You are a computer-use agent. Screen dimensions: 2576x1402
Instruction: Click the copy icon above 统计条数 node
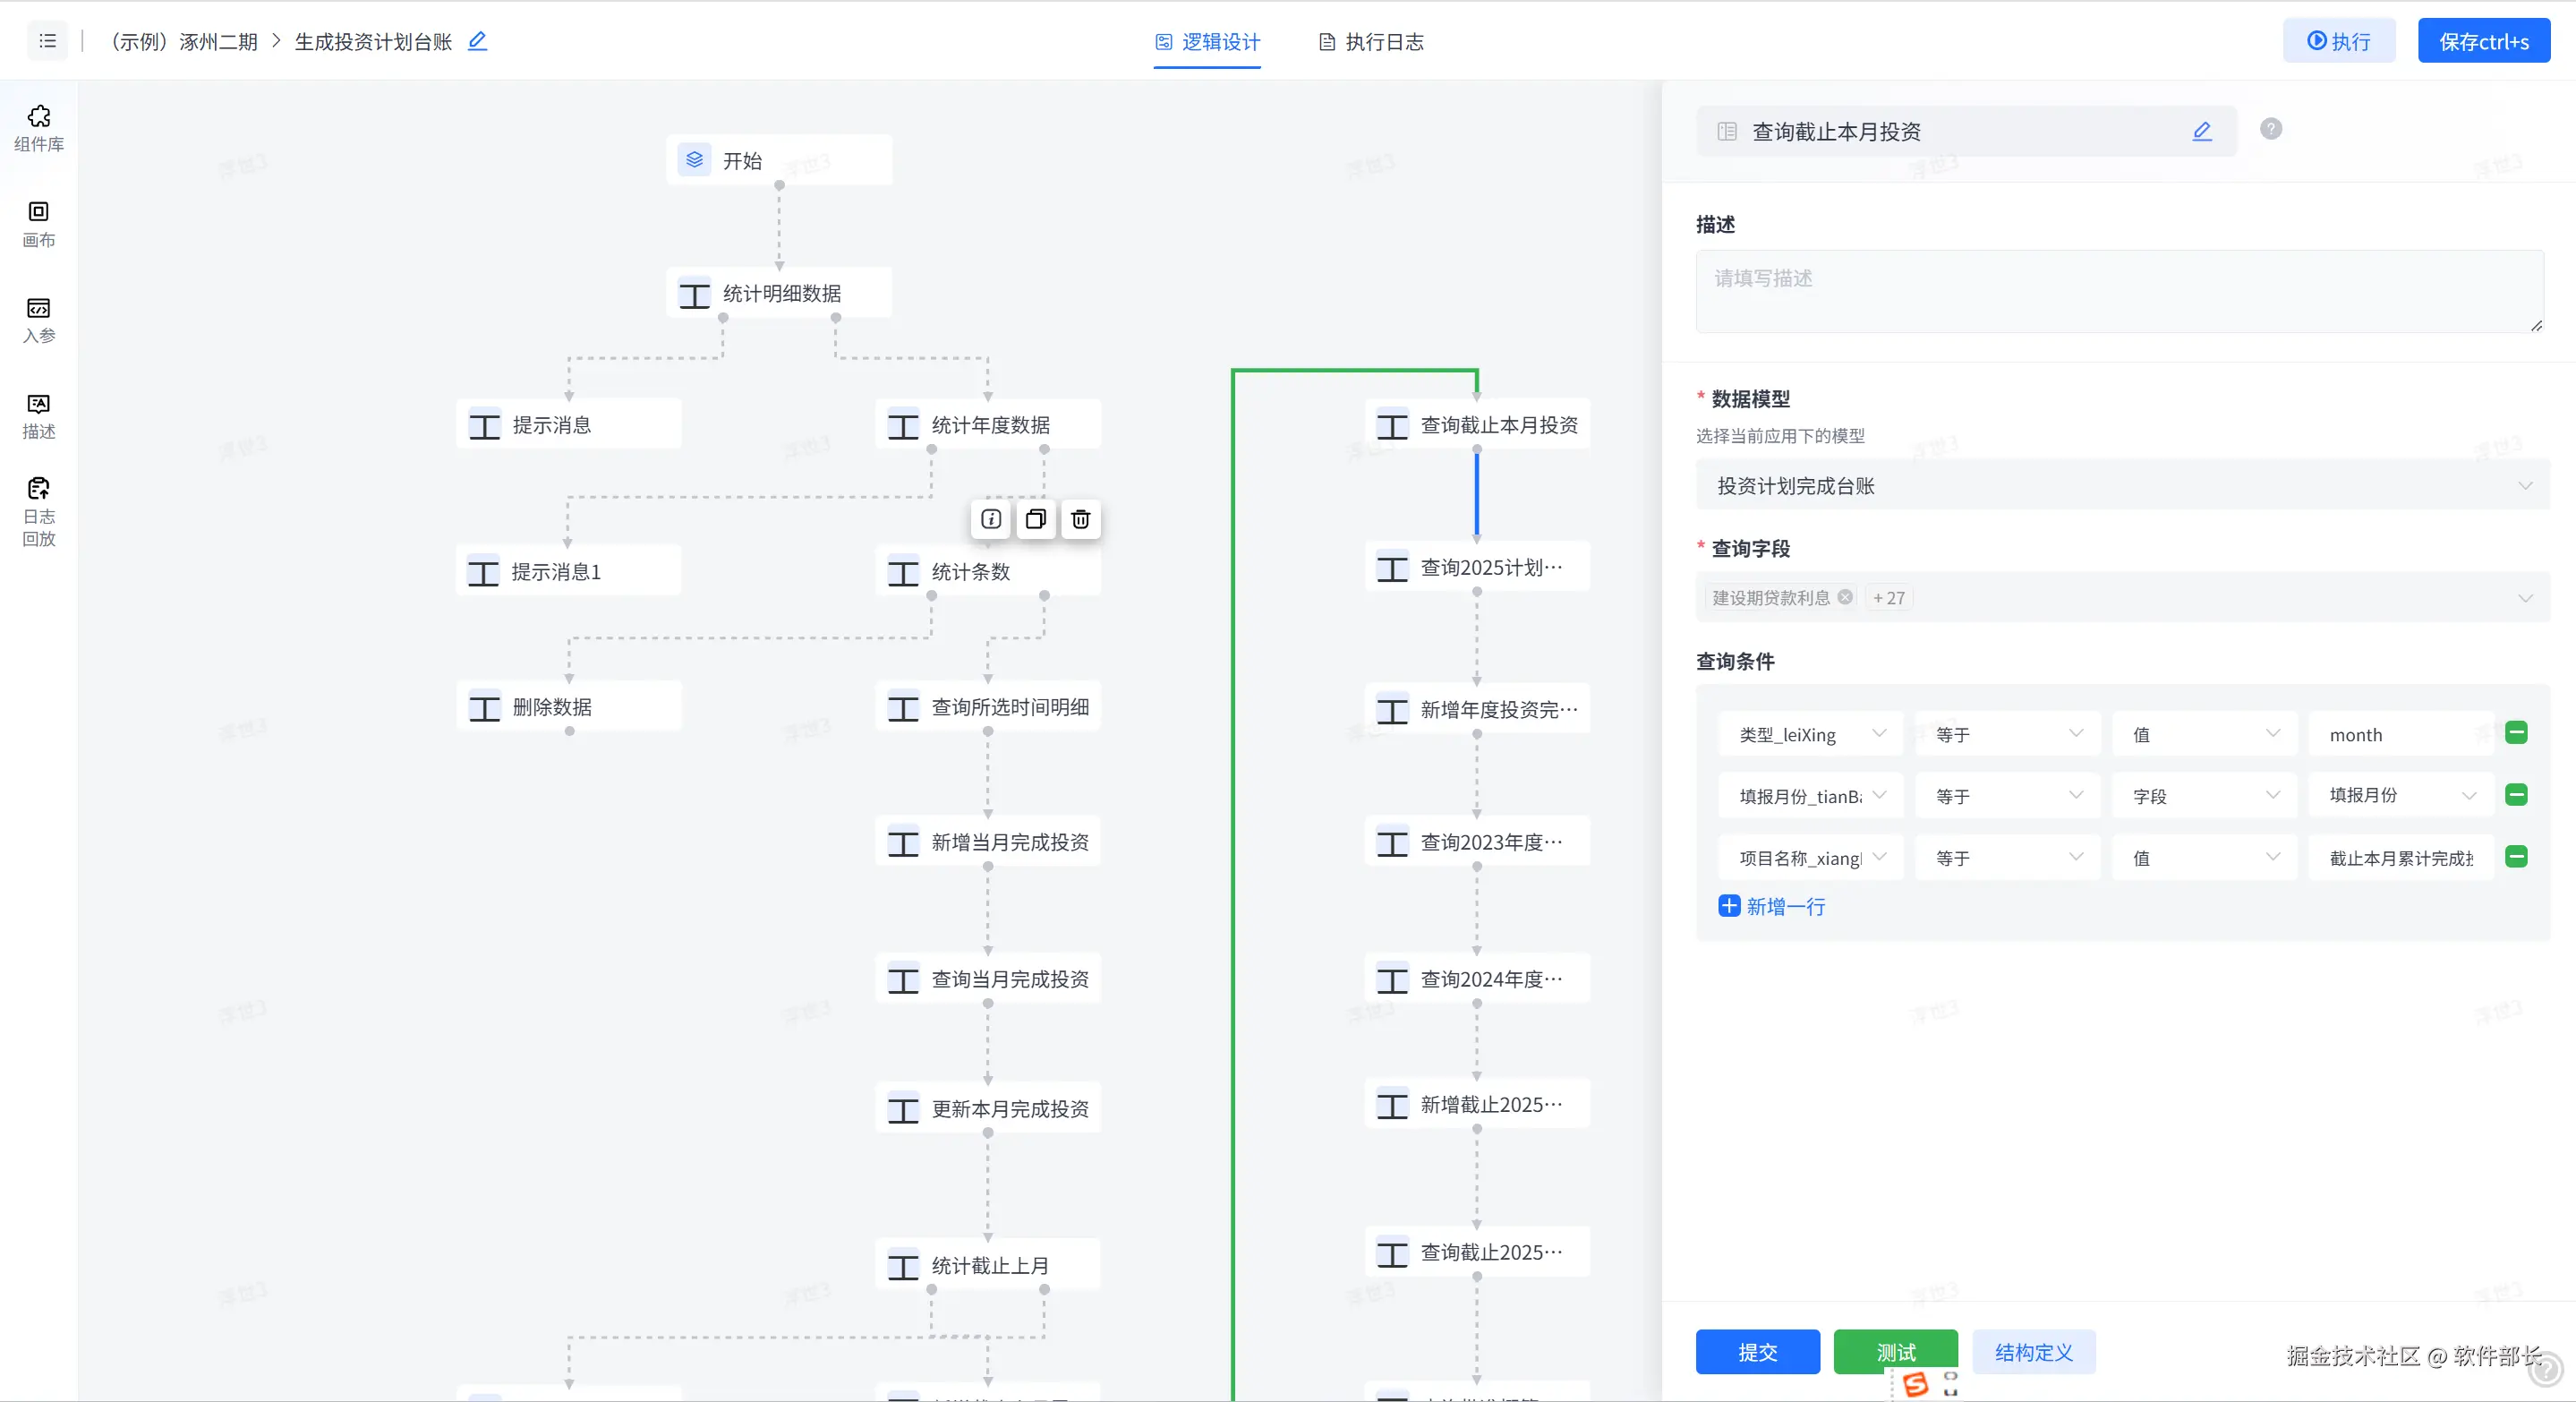1035,519
